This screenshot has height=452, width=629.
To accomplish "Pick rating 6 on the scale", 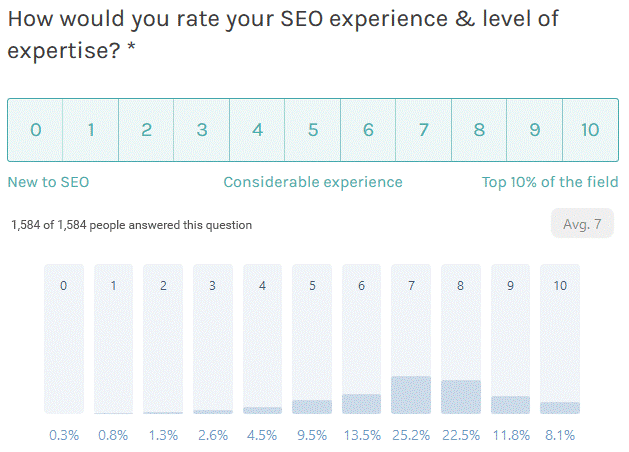I will [368, 130].
